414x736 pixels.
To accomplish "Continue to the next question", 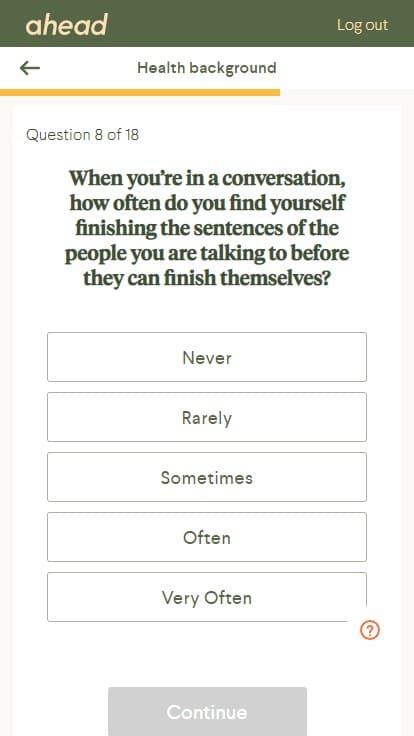I will click(207, 712).
